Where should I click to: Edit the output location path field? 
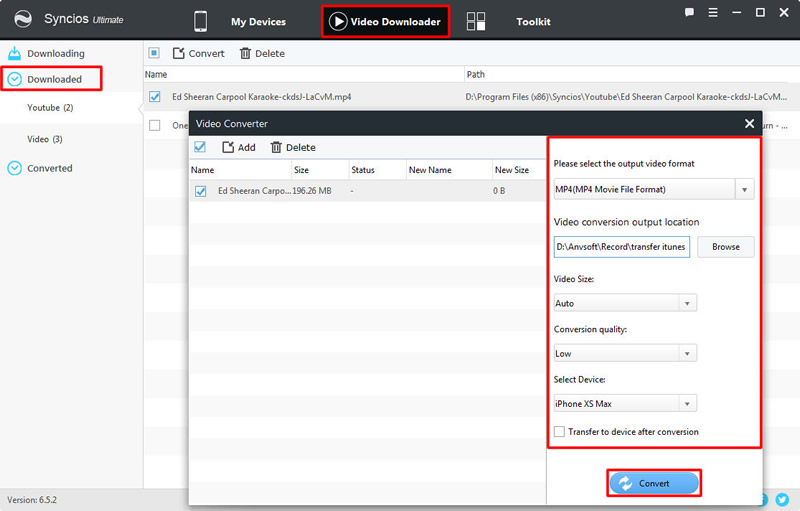621,247
